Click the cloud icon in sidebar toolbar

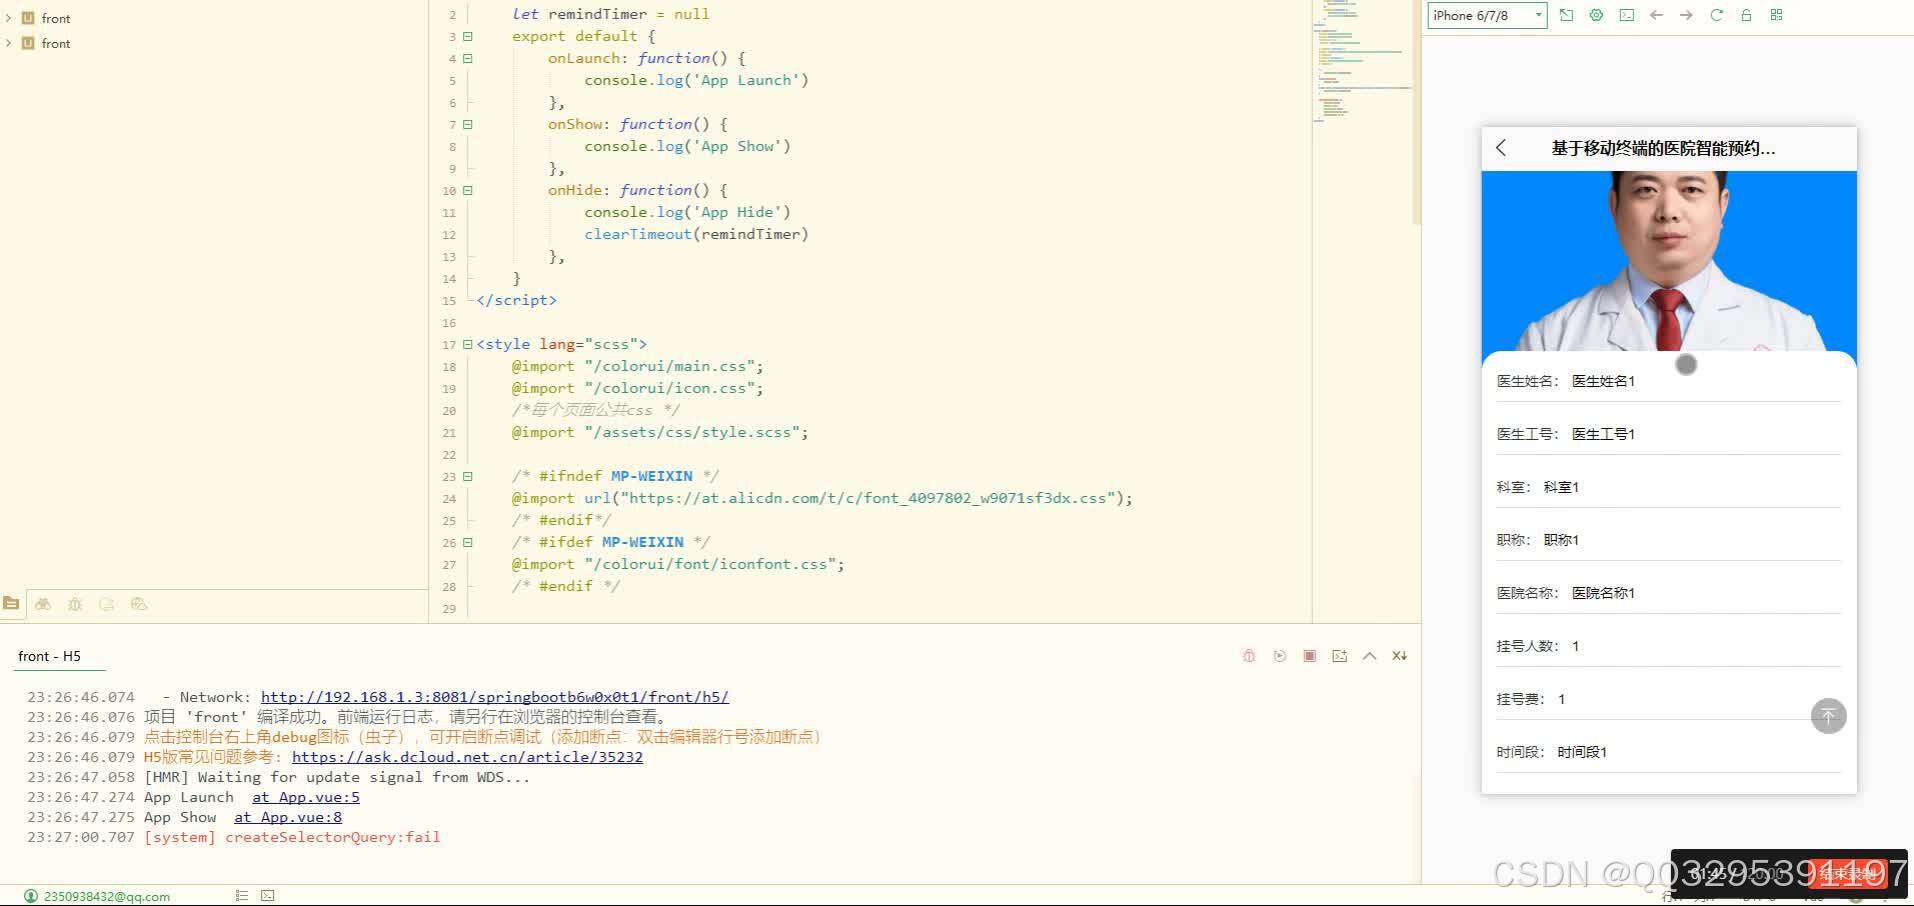[139, 604]
